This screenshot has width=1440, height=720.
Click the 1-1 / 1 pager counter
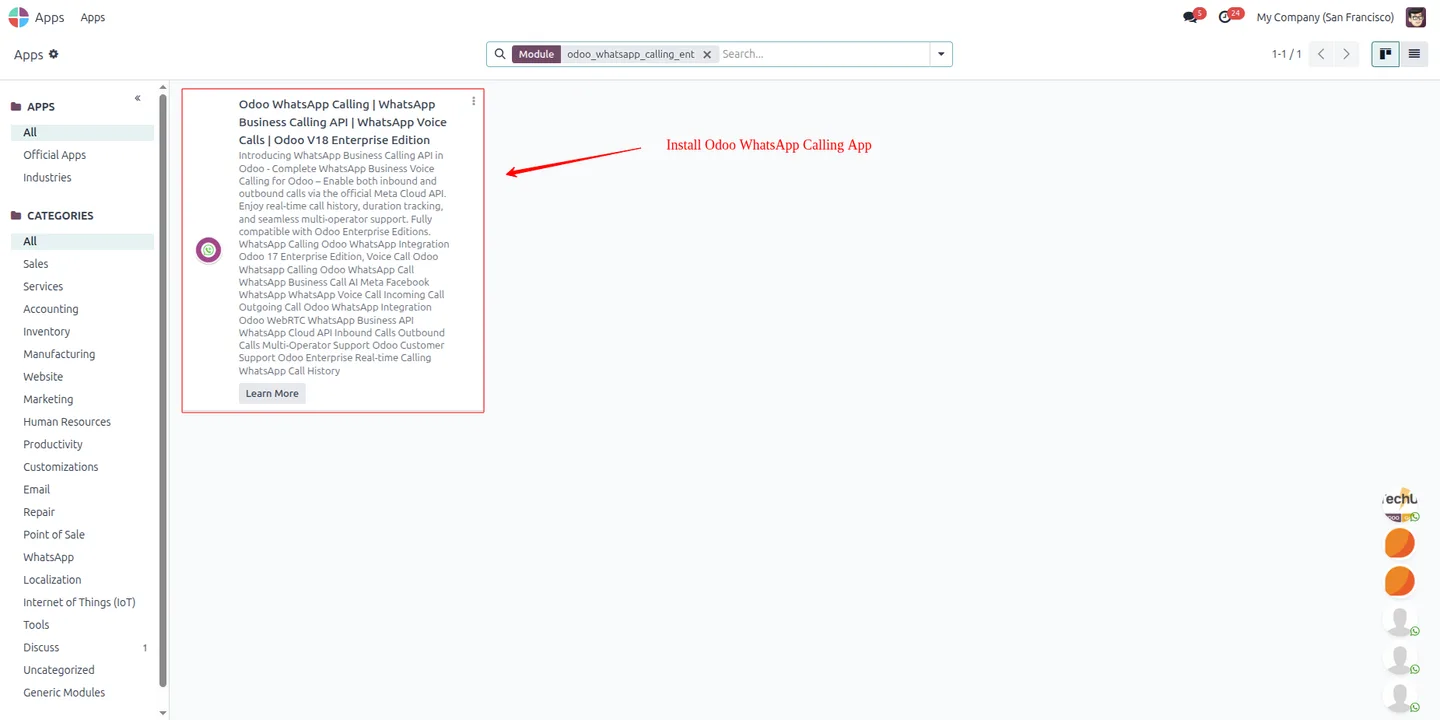tap(1287, 54)
